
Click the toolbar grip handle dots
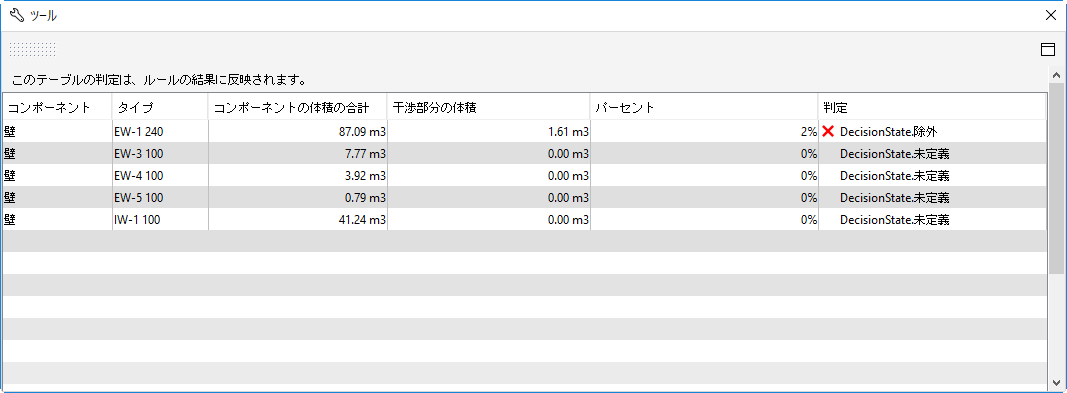[32, 49]
